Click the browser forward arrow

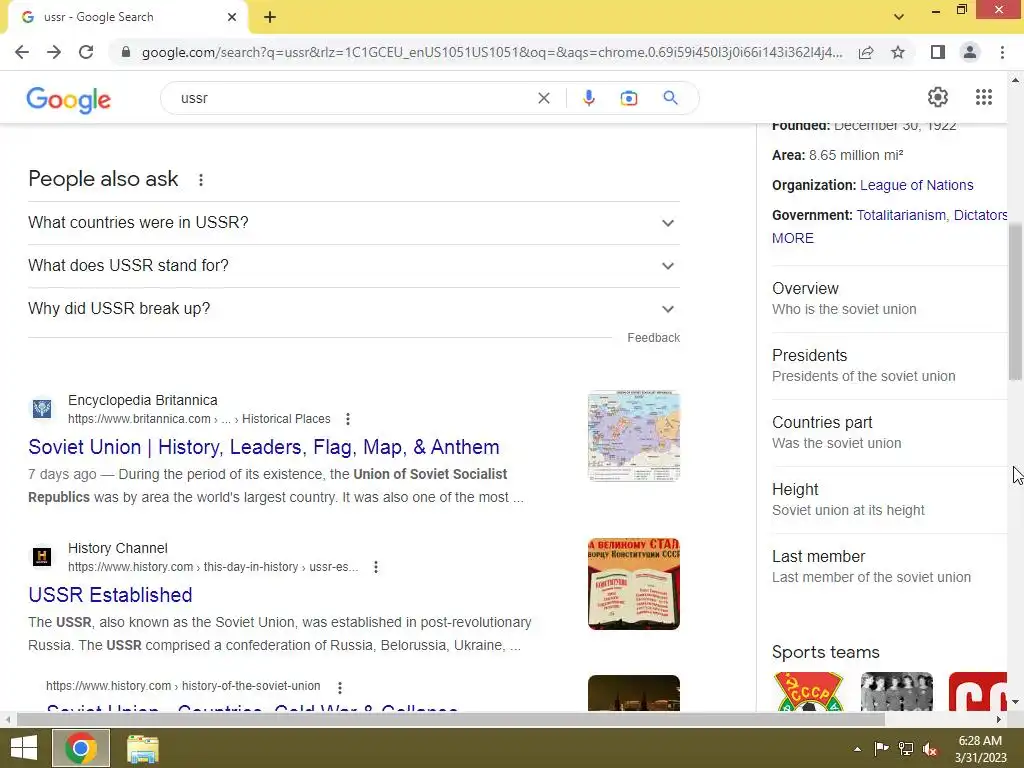click(54, 52)
